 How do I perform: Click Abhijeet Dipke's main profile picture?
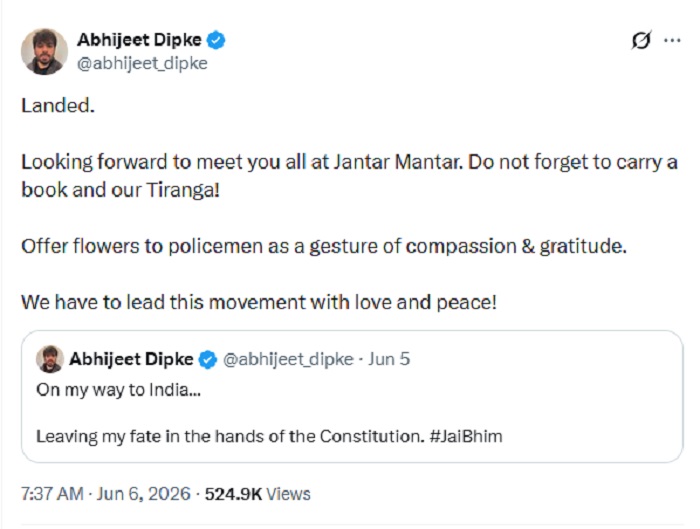pyautogui.click(x=44, y=51)
